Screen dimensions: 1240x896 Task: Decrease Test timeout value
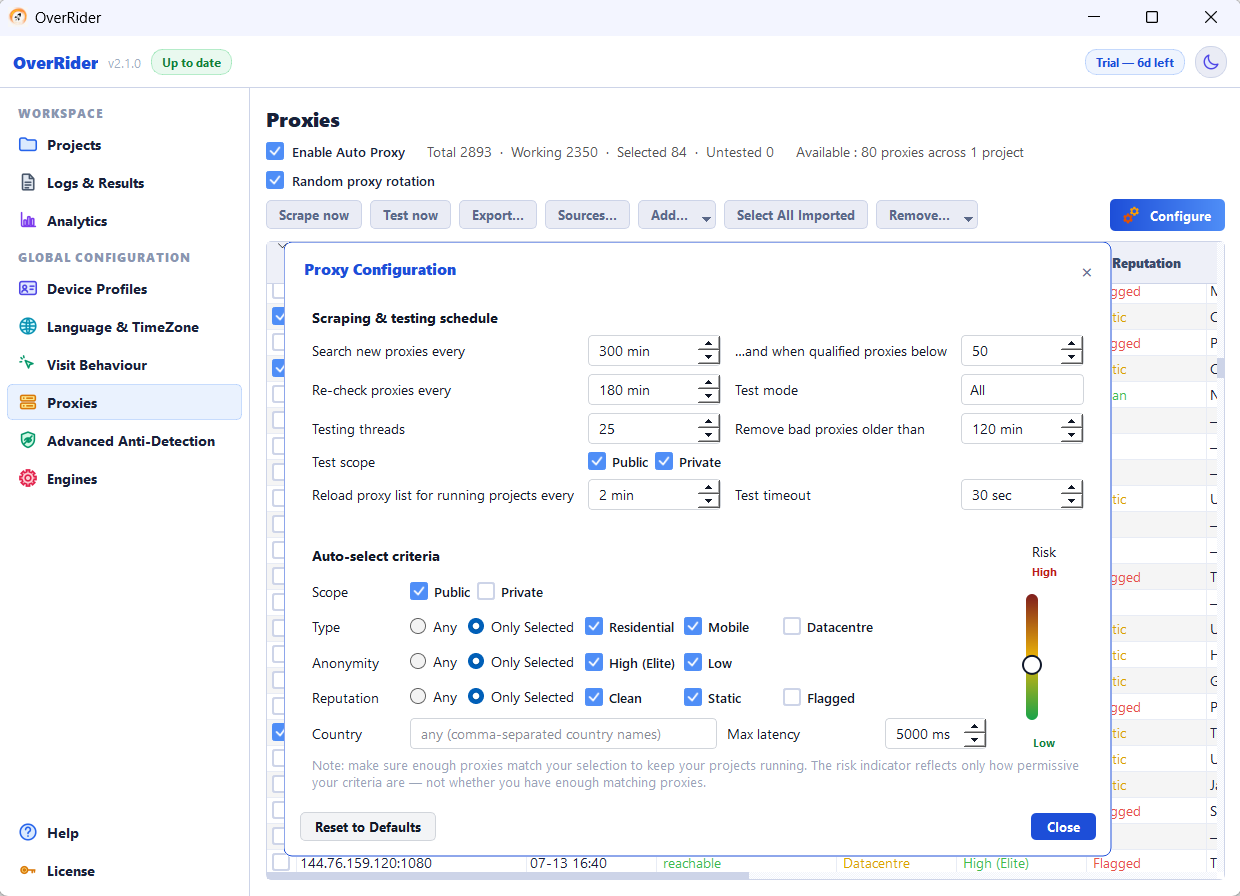coord(1072,502)
